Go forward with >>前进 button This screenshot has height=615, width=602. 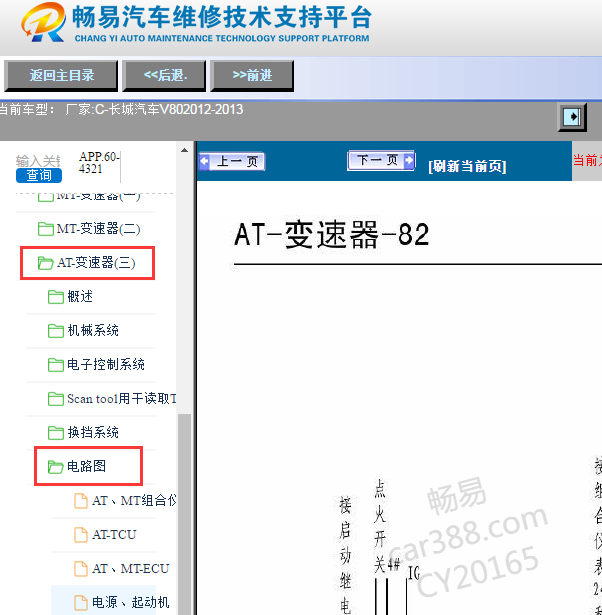coord(252,76)
